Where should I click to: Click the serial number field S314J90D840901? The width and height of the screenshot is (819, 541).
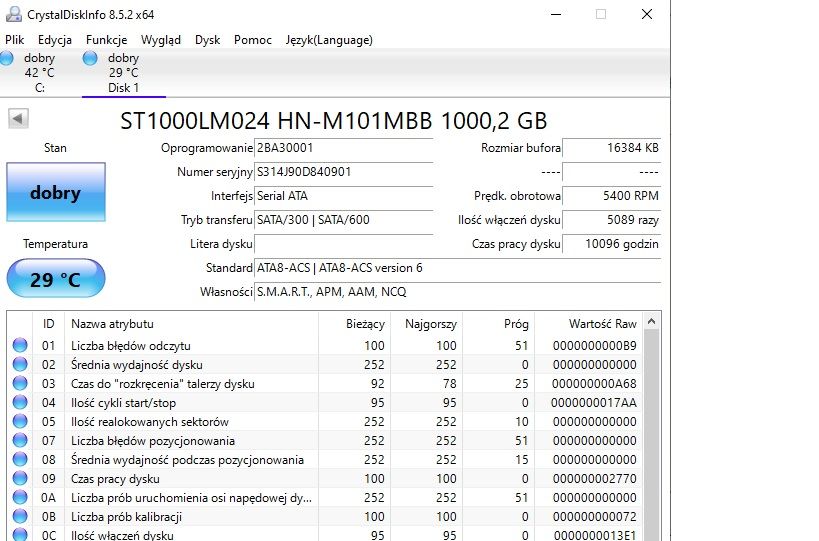click(x=344, y=172)
